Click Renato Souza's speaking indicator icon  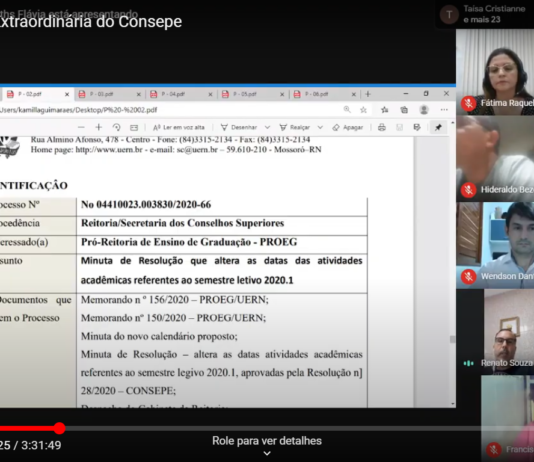[x=469, y=363]
